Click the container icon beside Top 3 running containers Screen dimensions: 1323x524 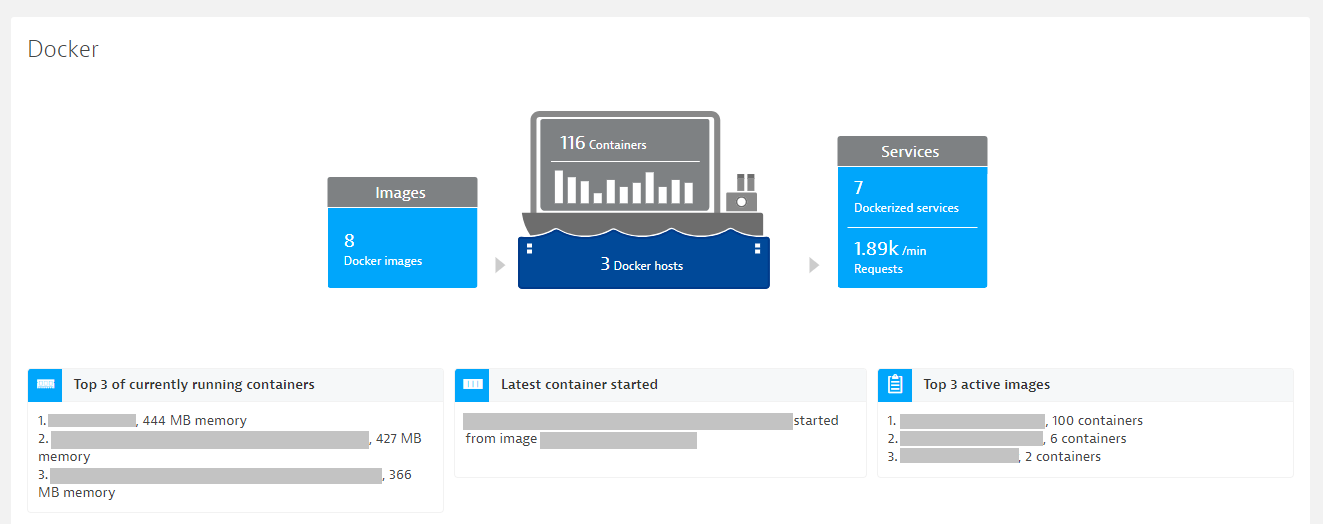pos(45,384)
